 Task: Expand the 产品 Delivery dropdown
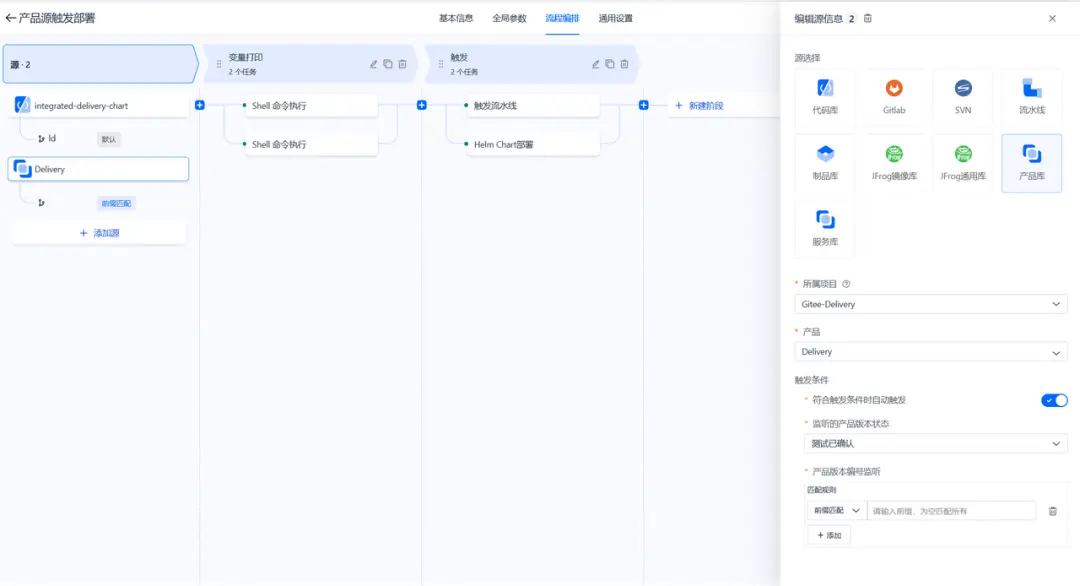(x=931, y=352)
